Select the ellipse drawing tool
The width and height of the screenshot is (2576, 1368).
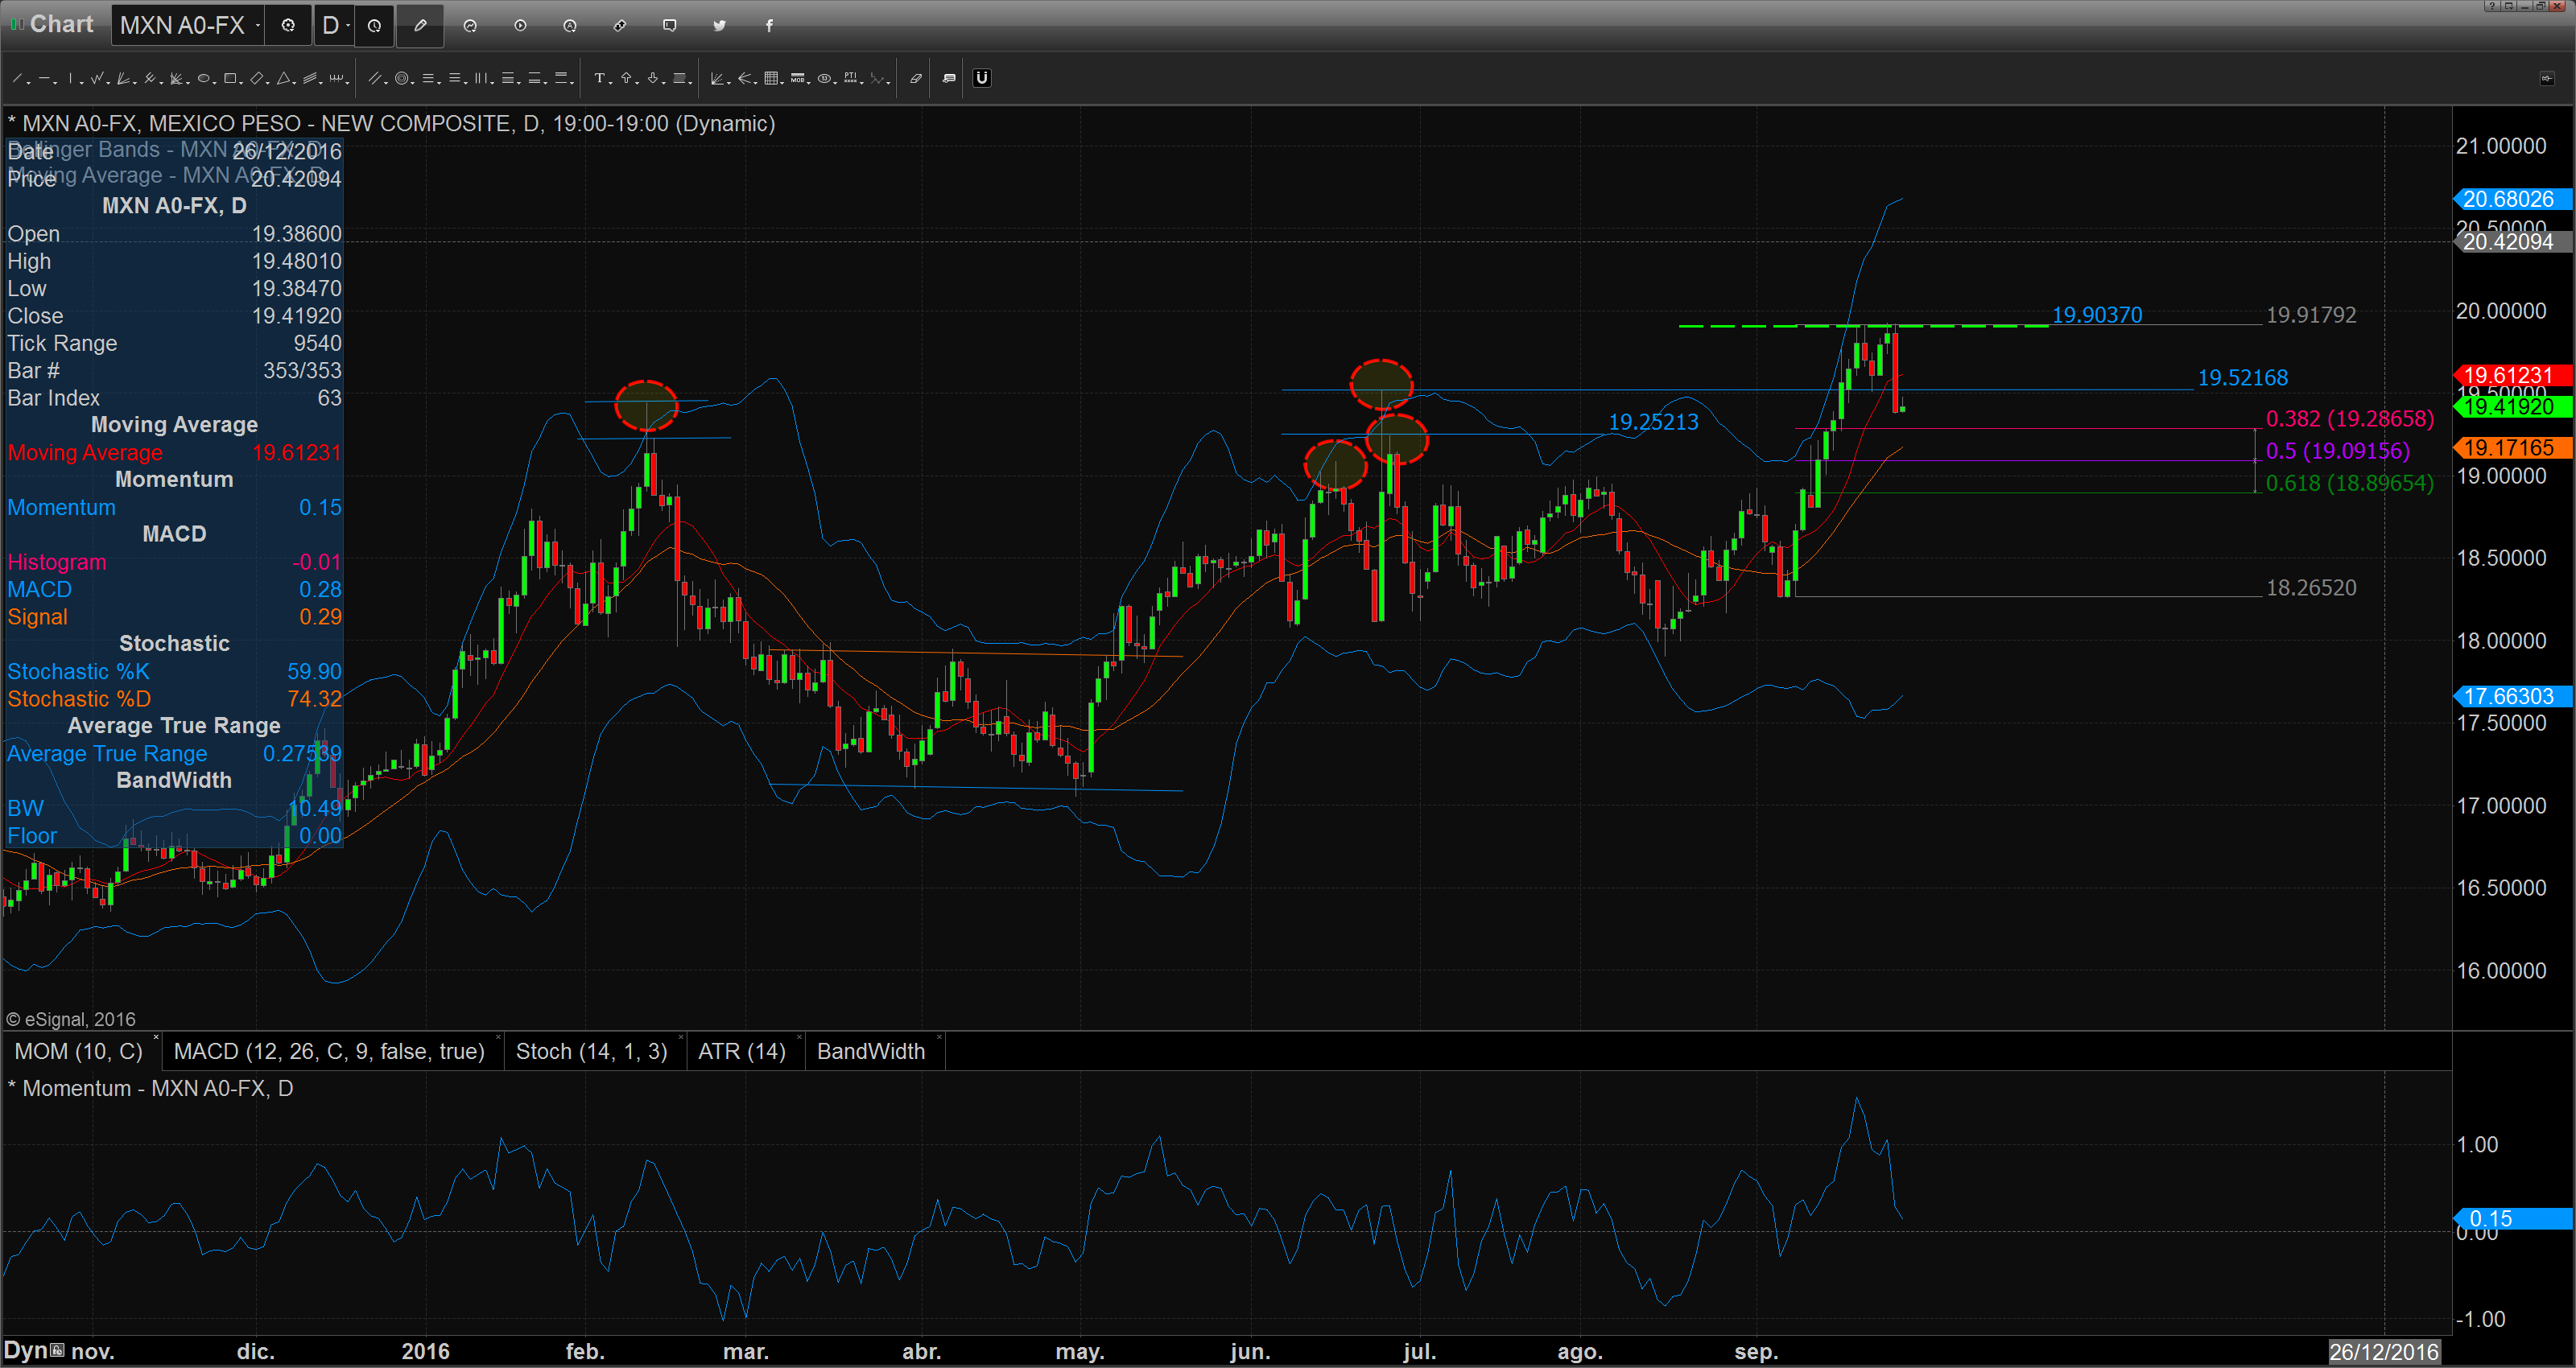(204, 78)
